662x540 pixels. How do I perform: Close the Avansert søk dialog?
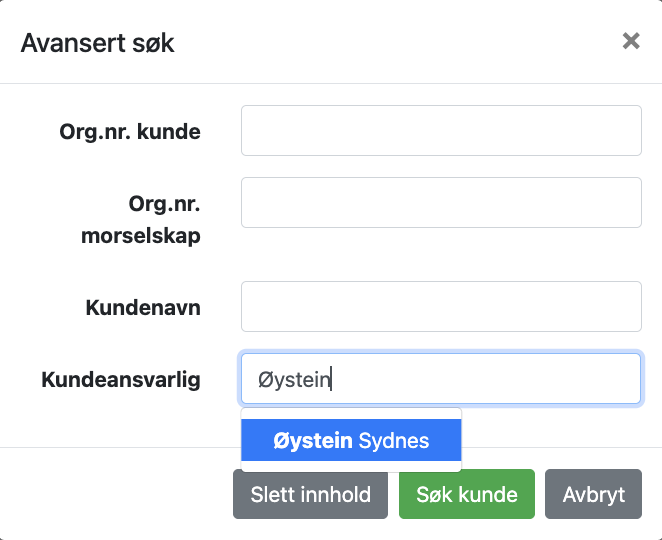[x=631, y=41]
